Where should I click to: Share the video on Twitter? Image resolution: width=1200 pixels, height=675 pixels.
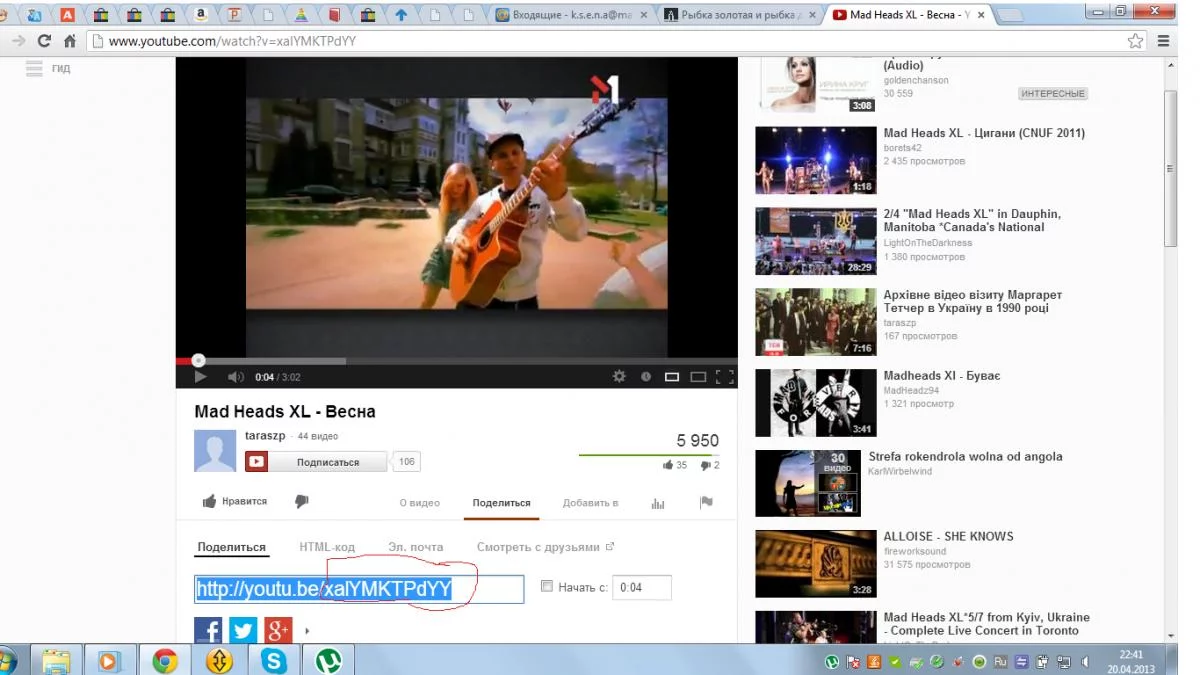[243, 631]
